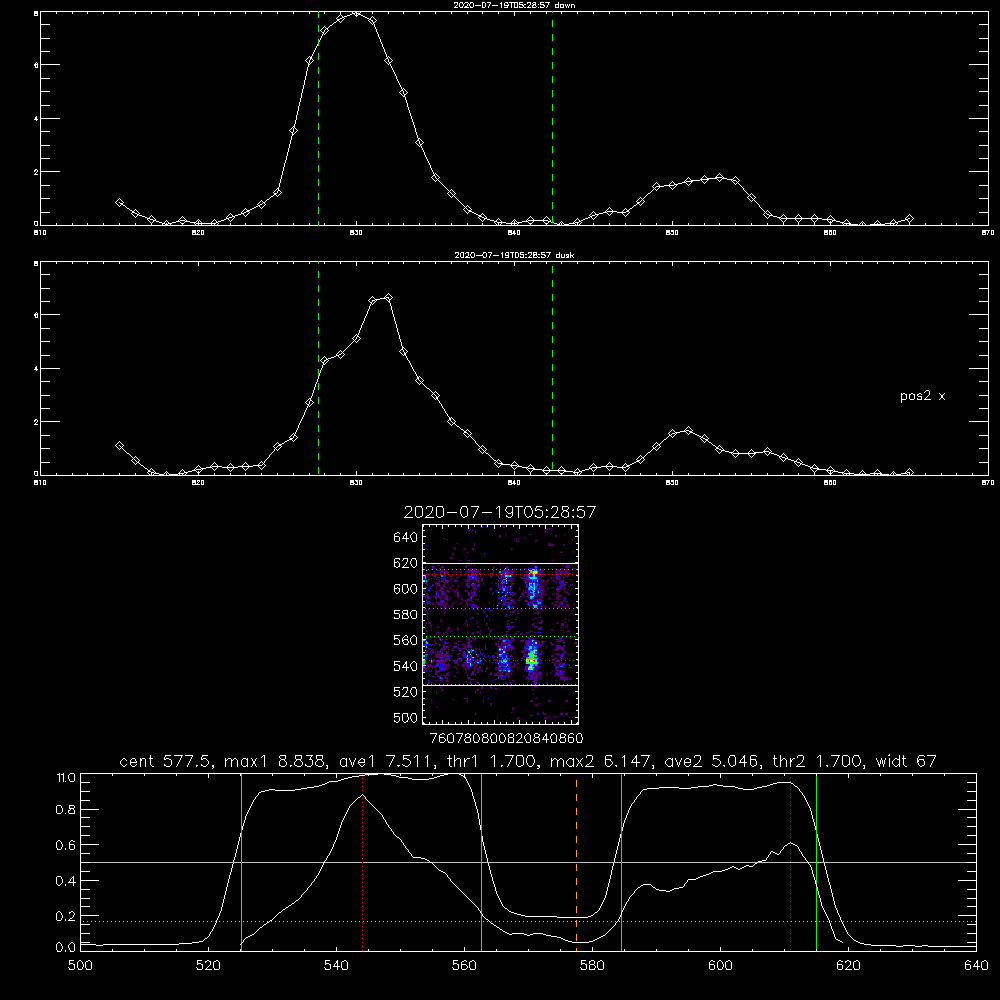The image size is (1000, 1000).
Task: Select green boundary line near 563
Action: tap(482, 861)
